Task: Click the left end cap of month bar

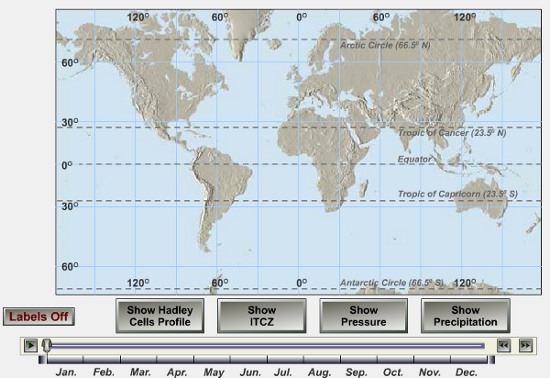Action: click(42, 359)
